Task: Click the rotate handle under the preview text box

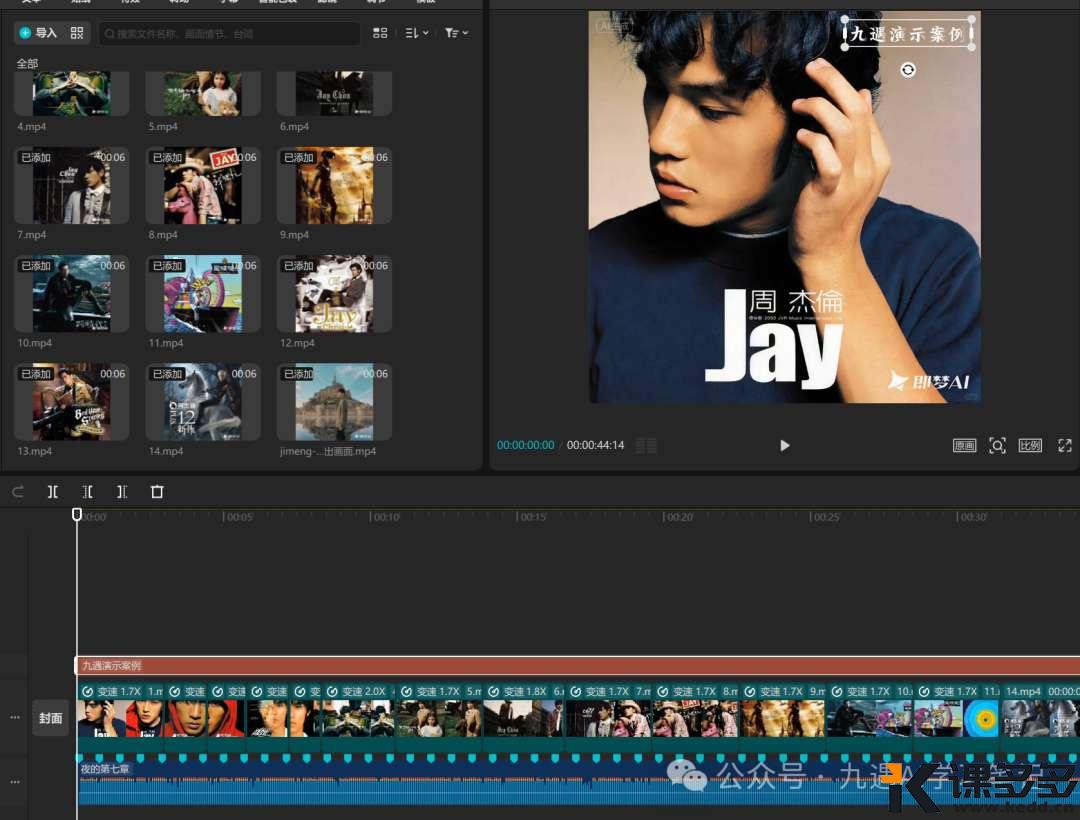Action: pos(908,70)
